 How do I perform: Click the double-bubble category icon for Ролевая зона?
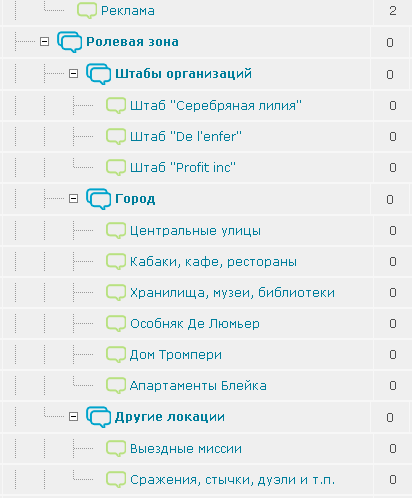[69, 42]
